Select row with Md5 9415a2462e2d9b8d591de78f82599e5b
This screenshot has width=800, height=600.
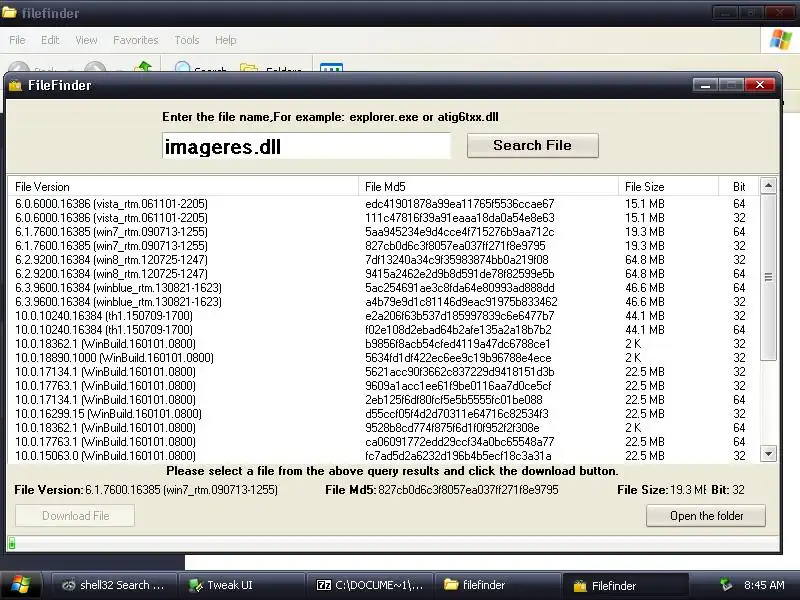coord(383,274)
